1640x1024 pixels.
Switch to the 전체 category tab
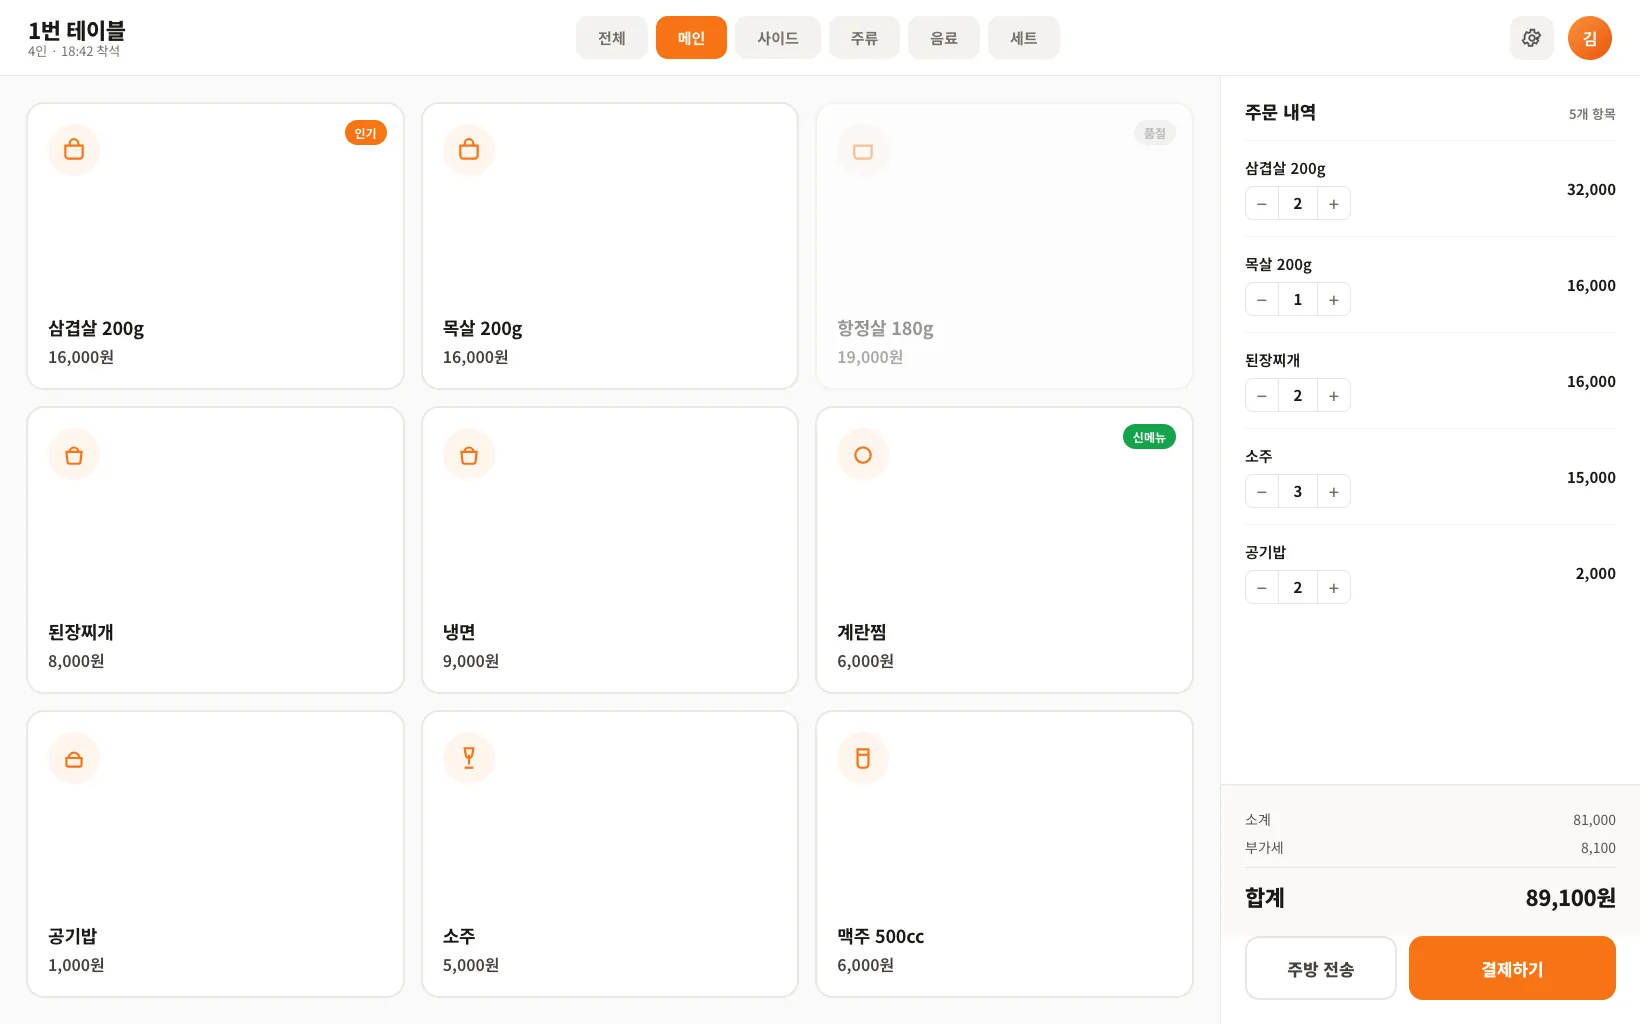(611, 38)
